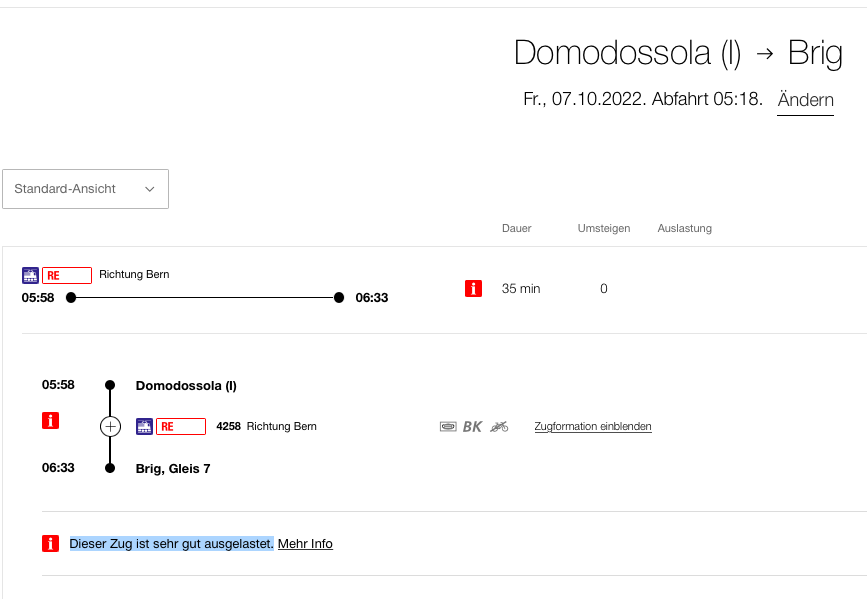Click the red info icon below 05:58 departure
867x599 pixels.
50,420
